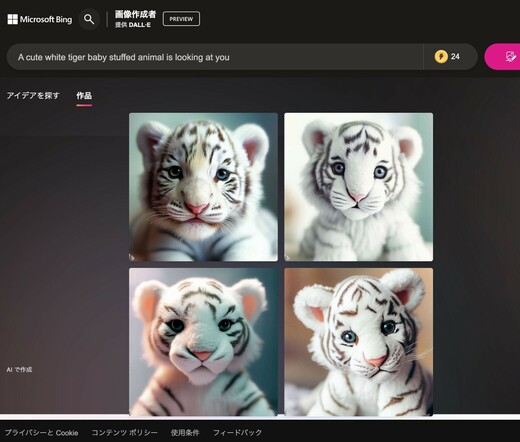Click the Microsoft Bing logo
The height and width of the screenshot is (442, 520).
tap(40, 19)
